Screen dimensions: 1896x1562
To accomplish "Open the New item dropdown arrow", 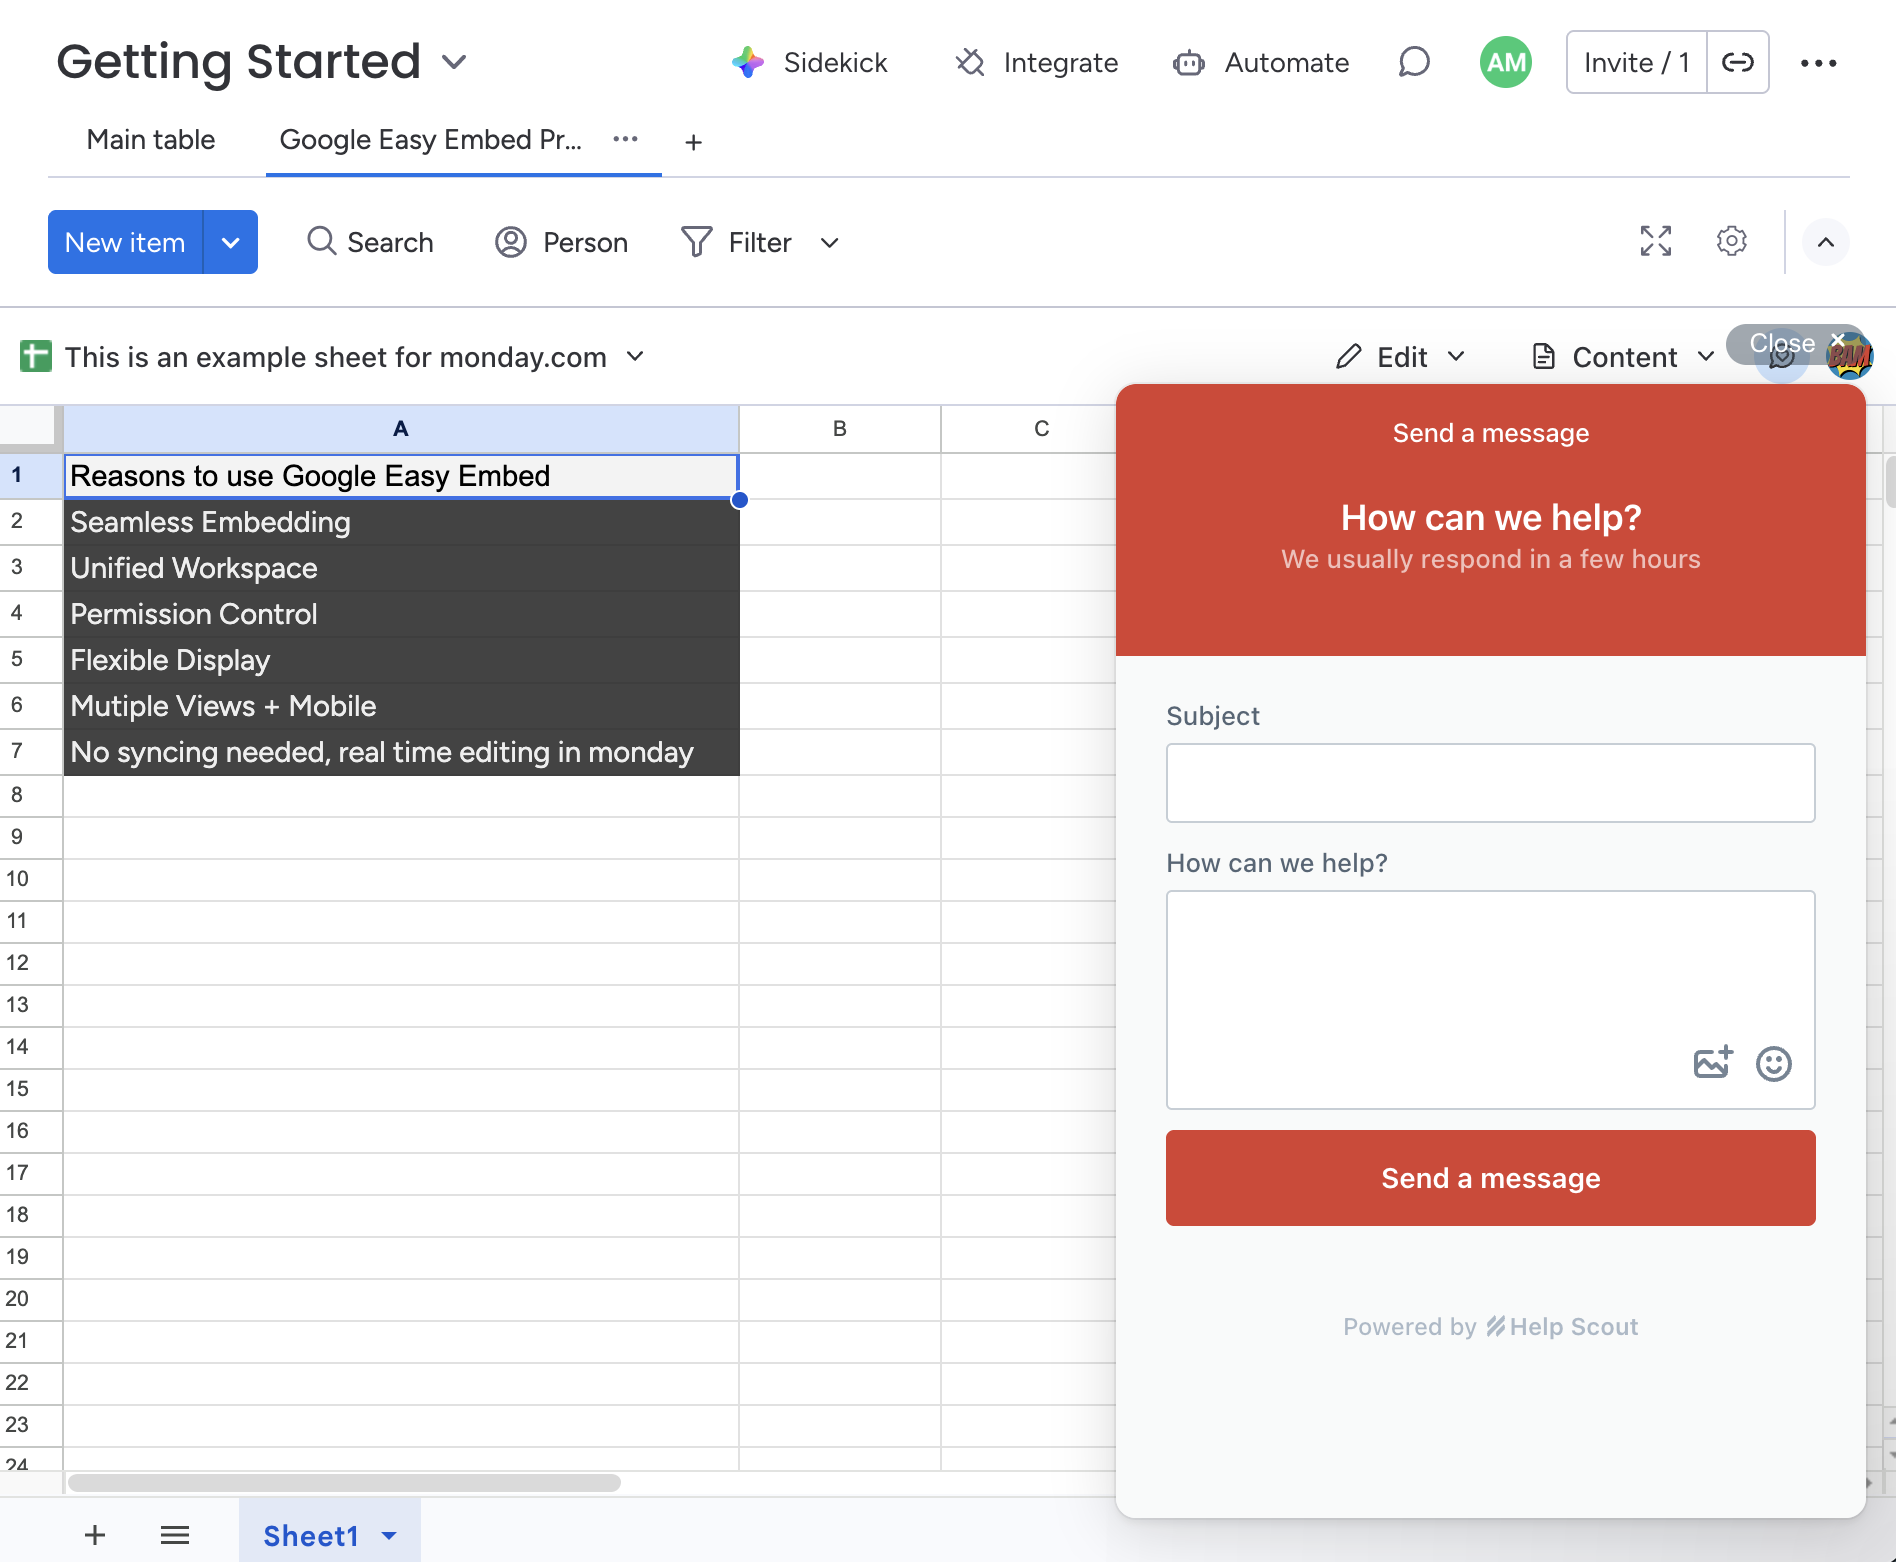I will (x=231, y=242).
